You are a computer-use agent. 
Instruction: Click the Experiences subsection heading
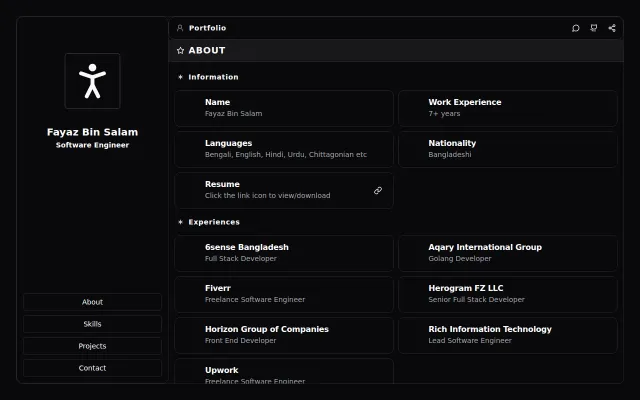pos(214,222)
